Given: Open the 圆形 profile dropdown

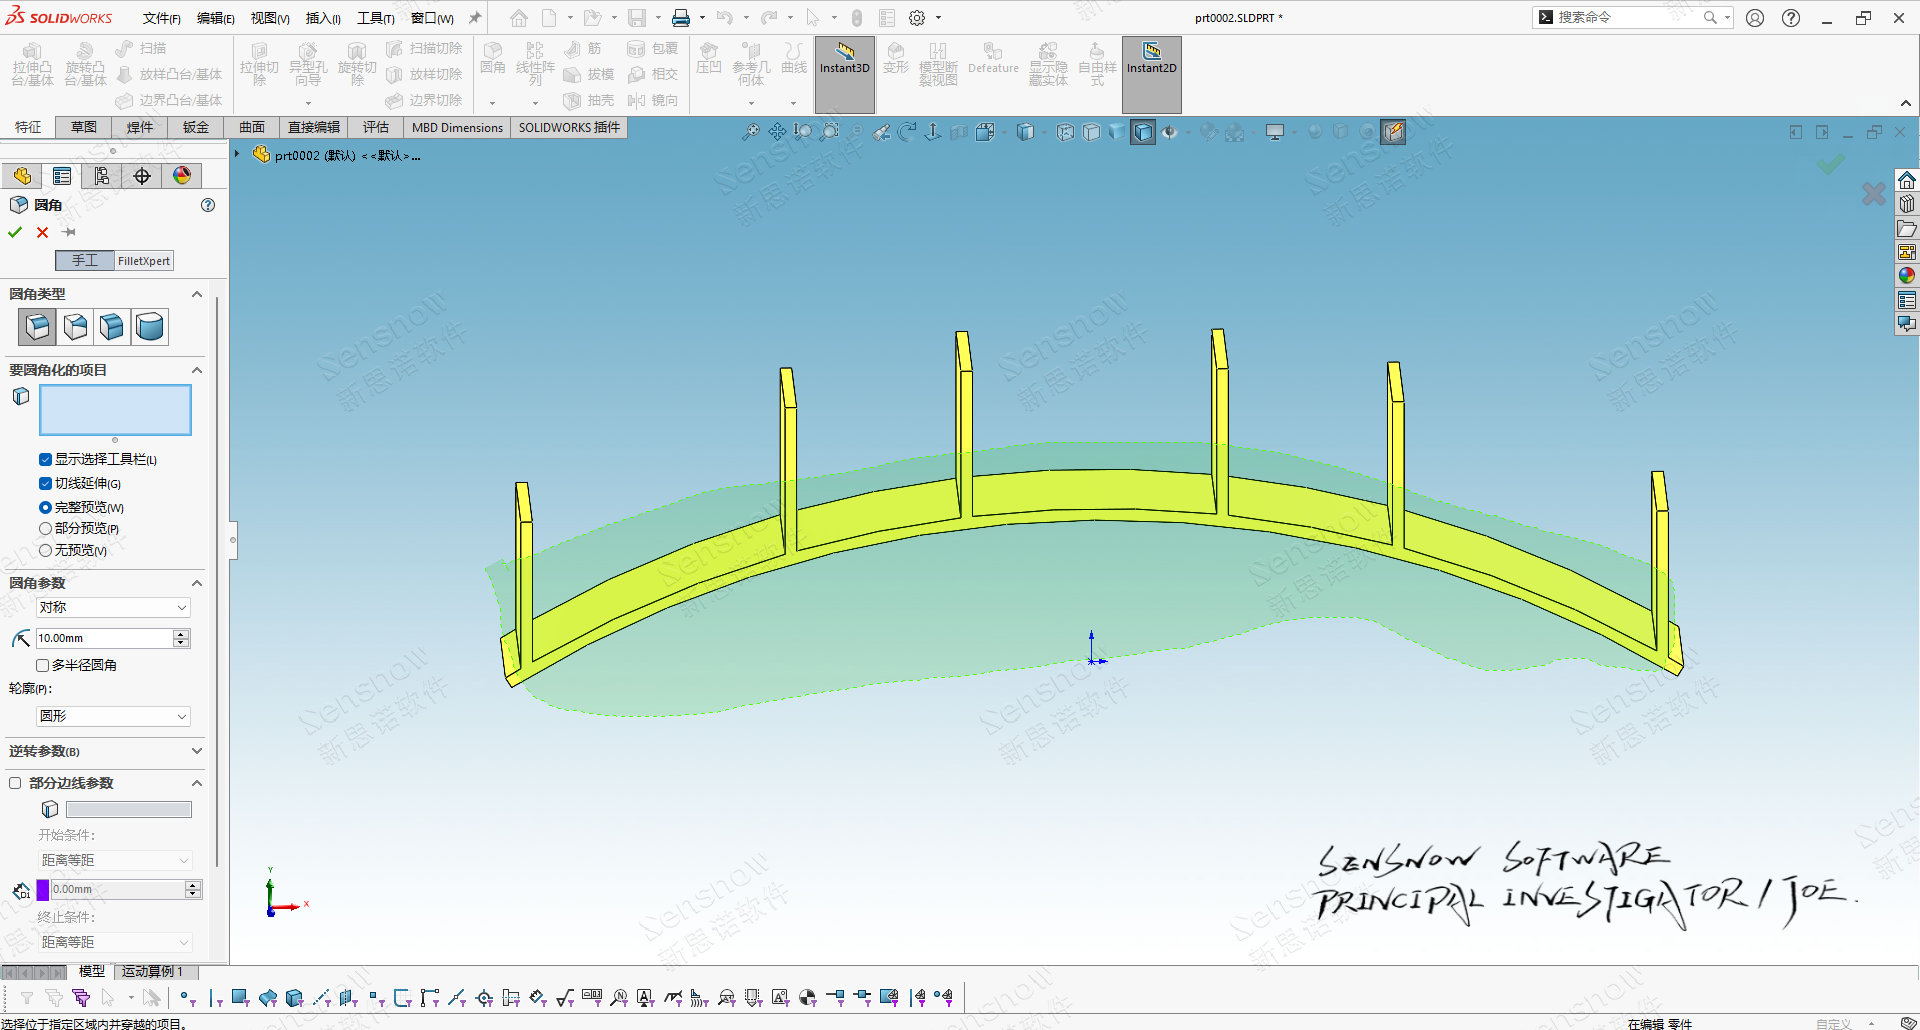Looking at the screenshot, I should (x=113, y=716).
